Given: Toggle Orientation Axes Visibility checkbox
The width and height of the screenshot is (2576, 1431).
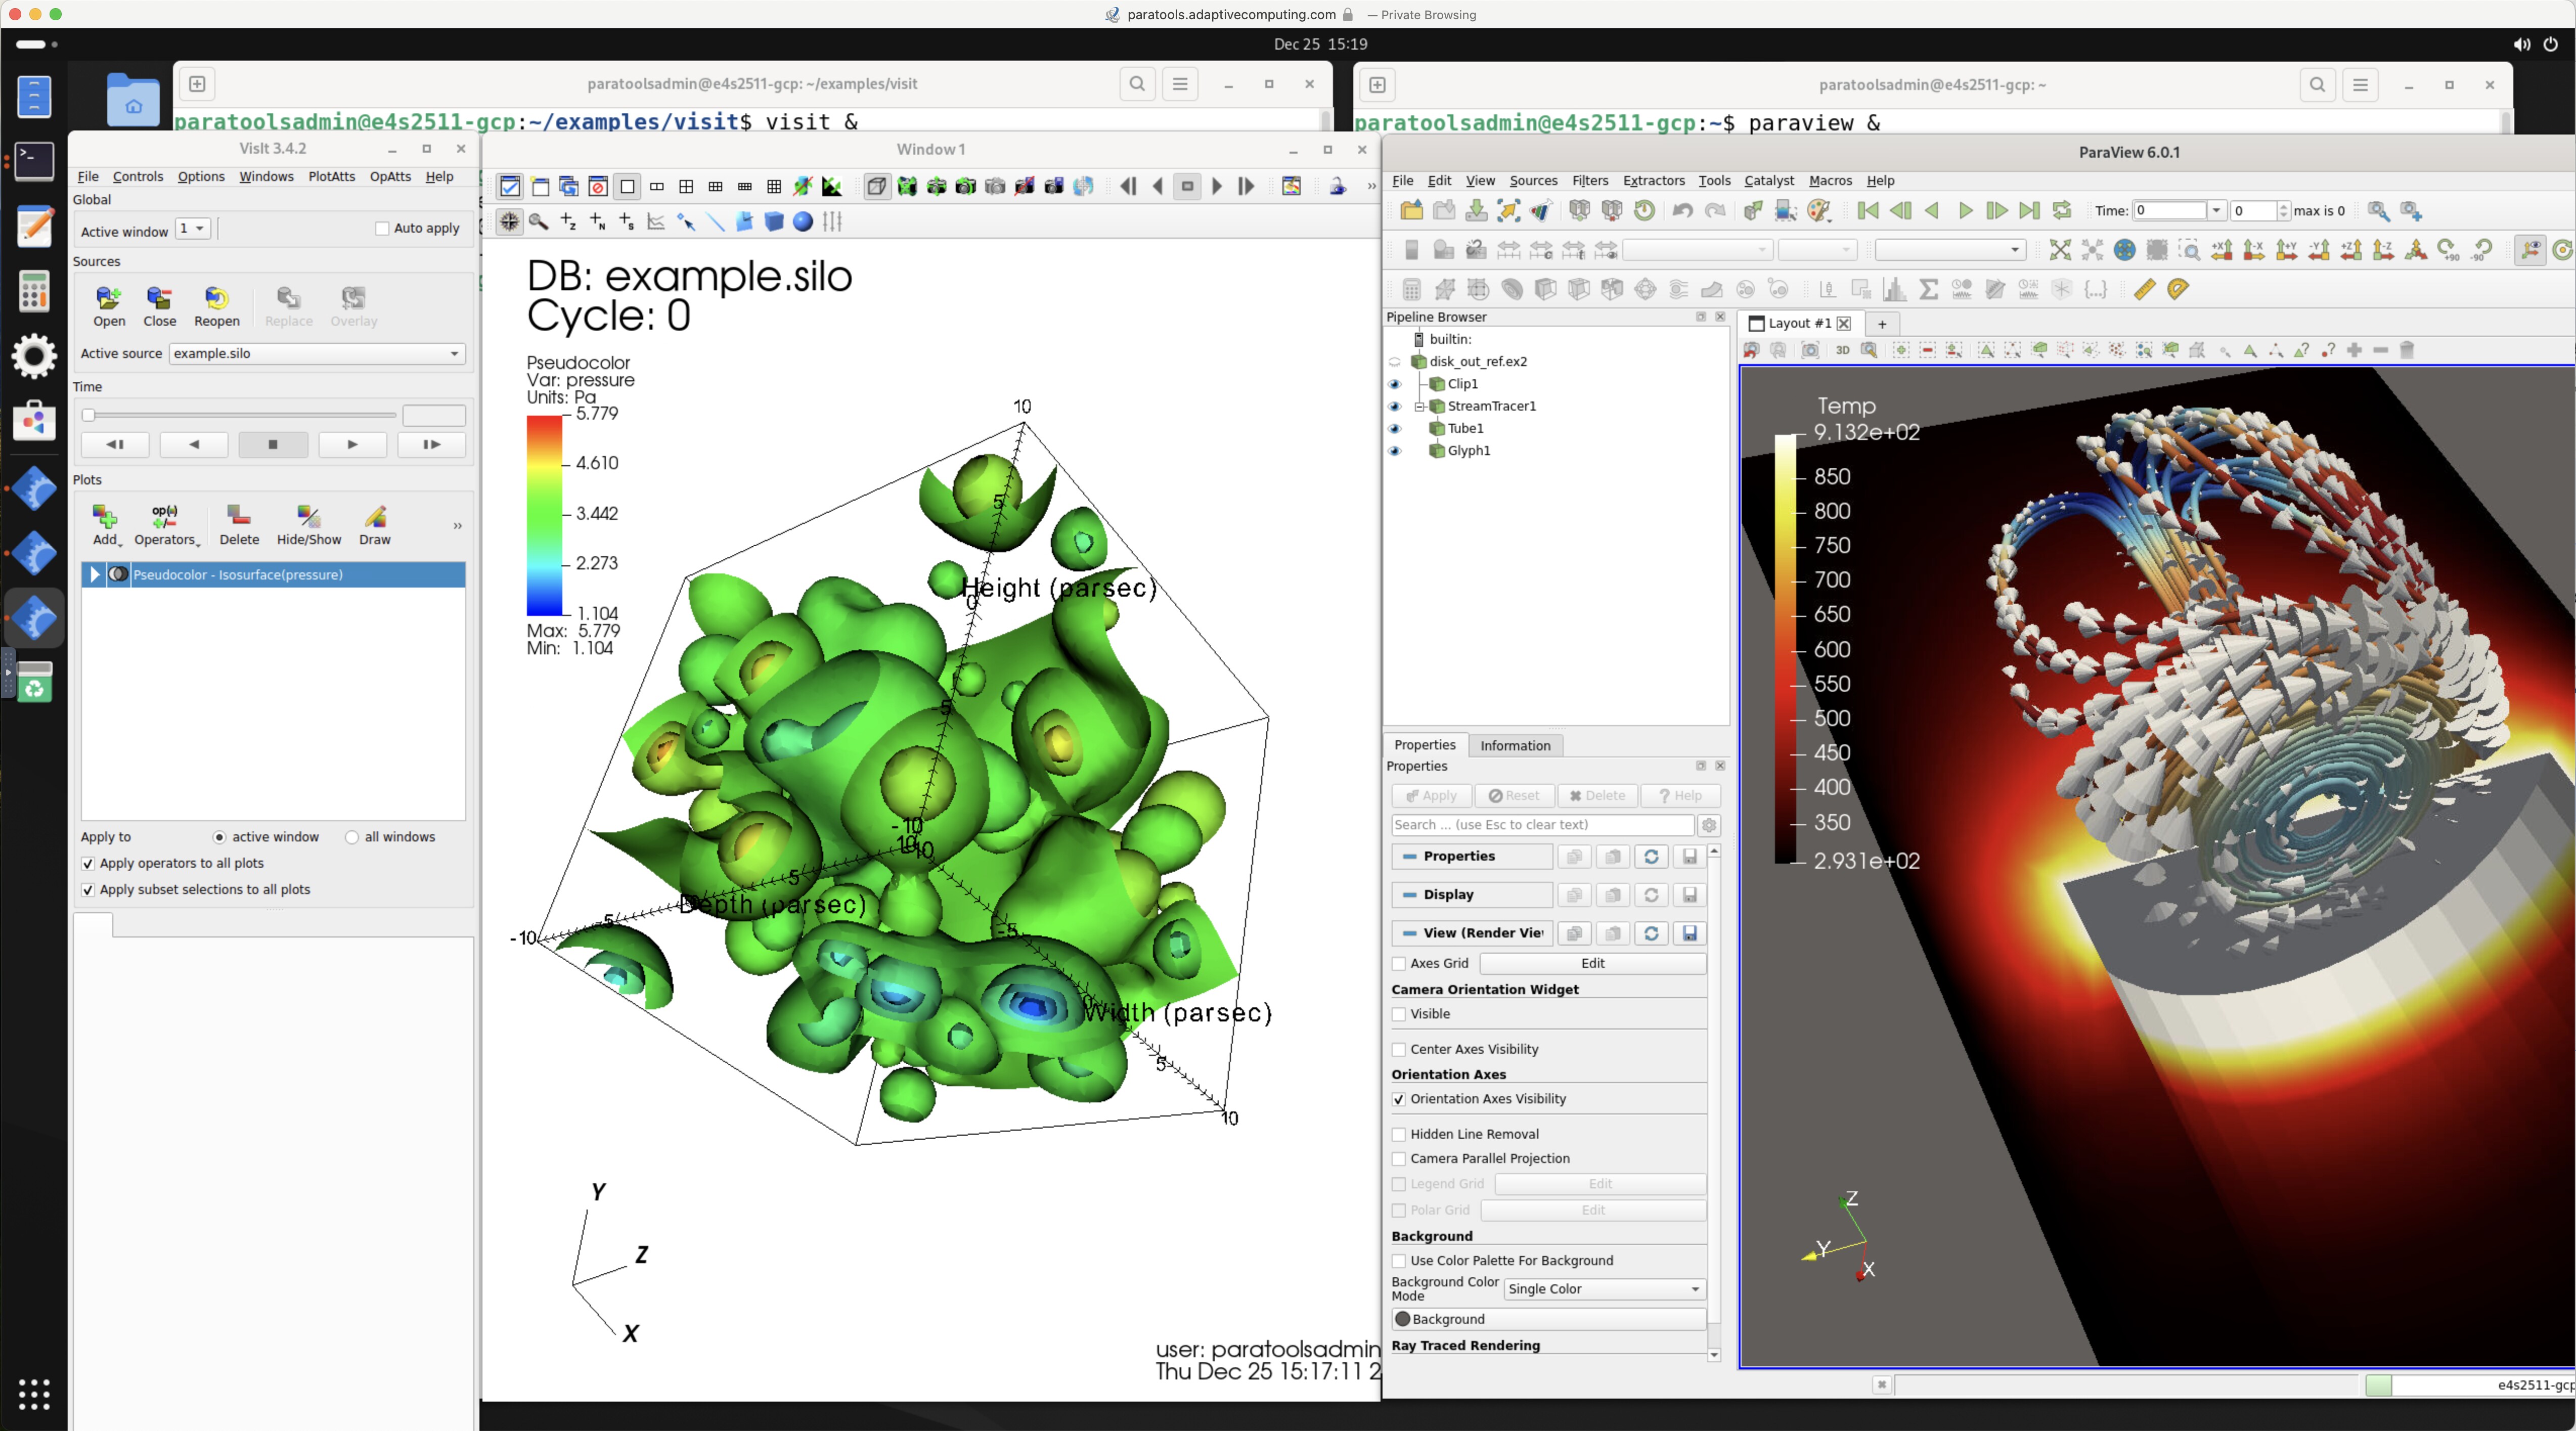Looking at the screenshot, I should (x=1399, y=1099).
